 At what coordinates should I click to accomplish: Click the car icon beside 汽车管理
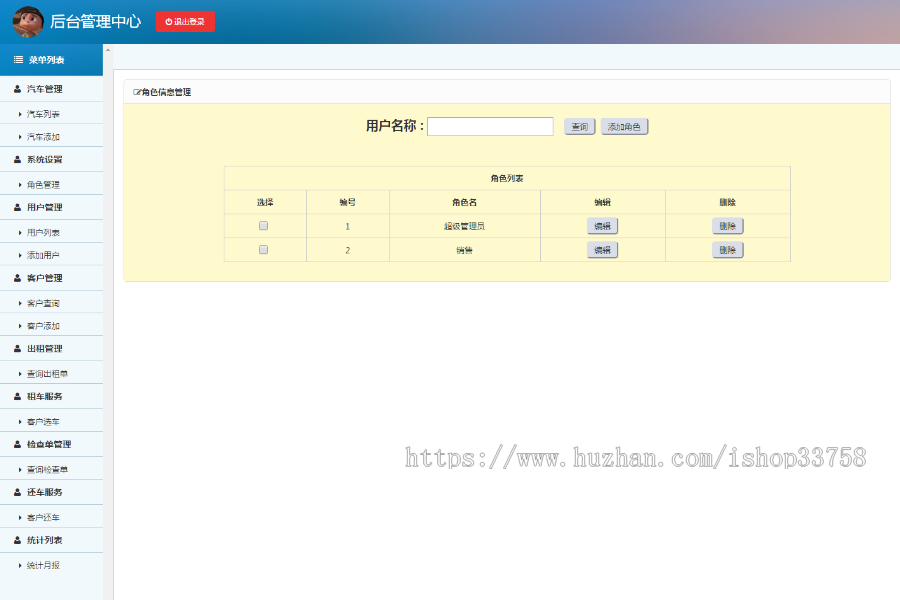click(x=16, y=88)
